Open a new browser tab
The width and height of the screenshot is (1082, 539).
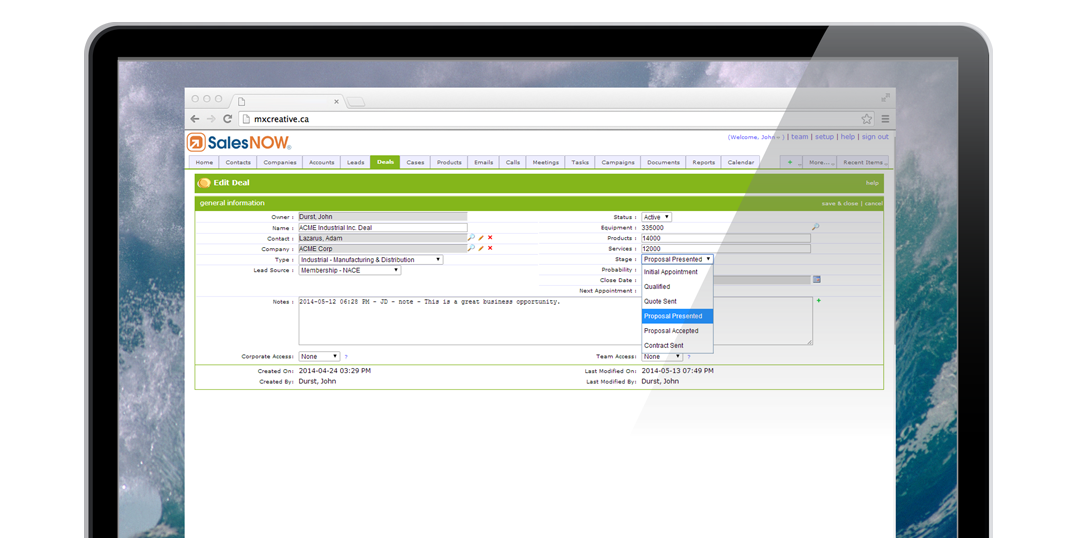pyautogui.click(x=355, y=102)
